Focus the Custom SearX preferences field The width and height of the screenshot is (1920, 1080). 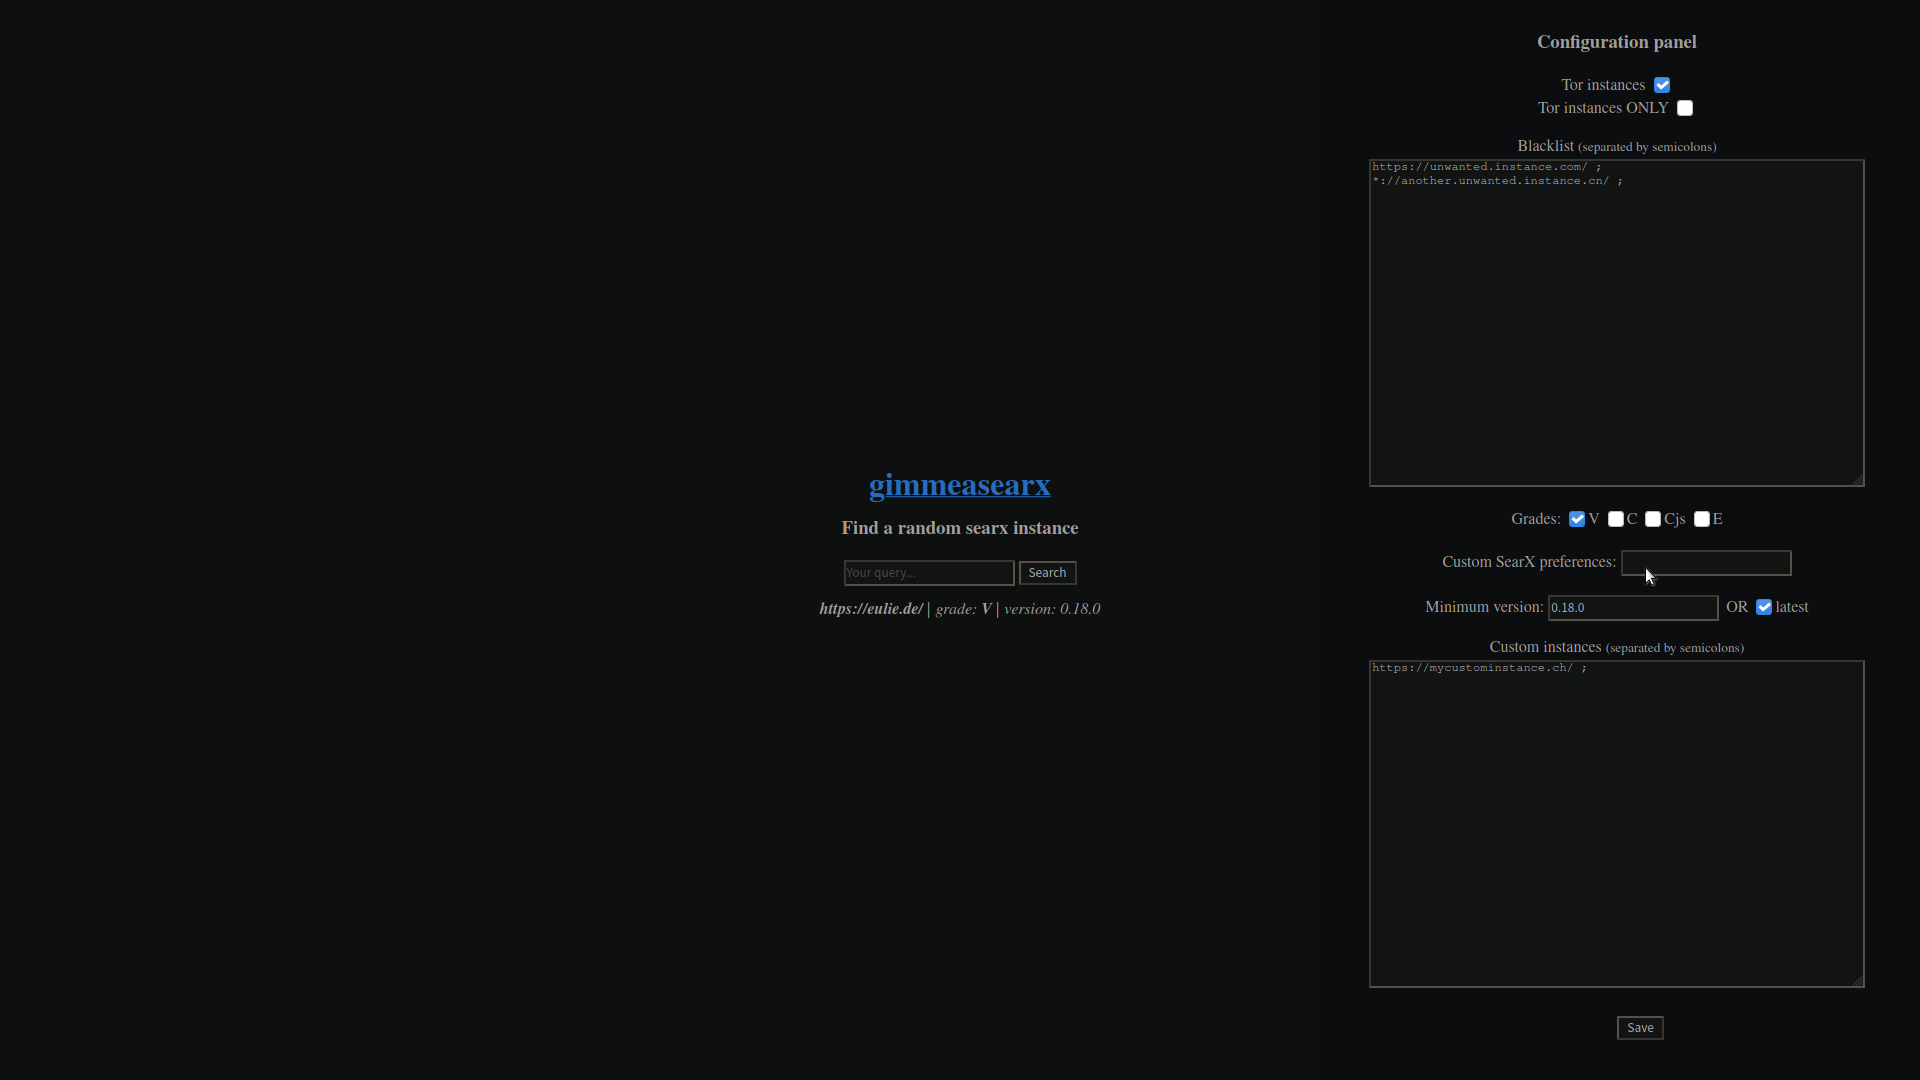(1705, 563)
